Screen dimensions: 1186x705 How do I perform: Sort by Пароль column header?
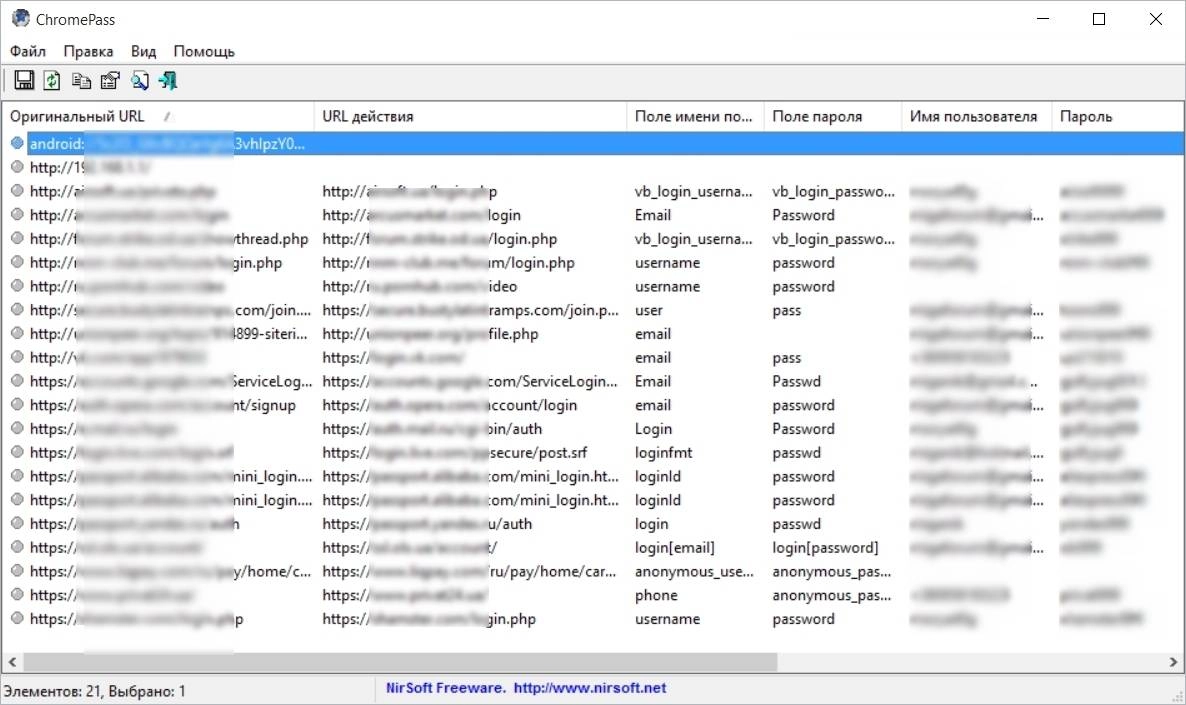pyautogui.click(x=1117, y=116)
